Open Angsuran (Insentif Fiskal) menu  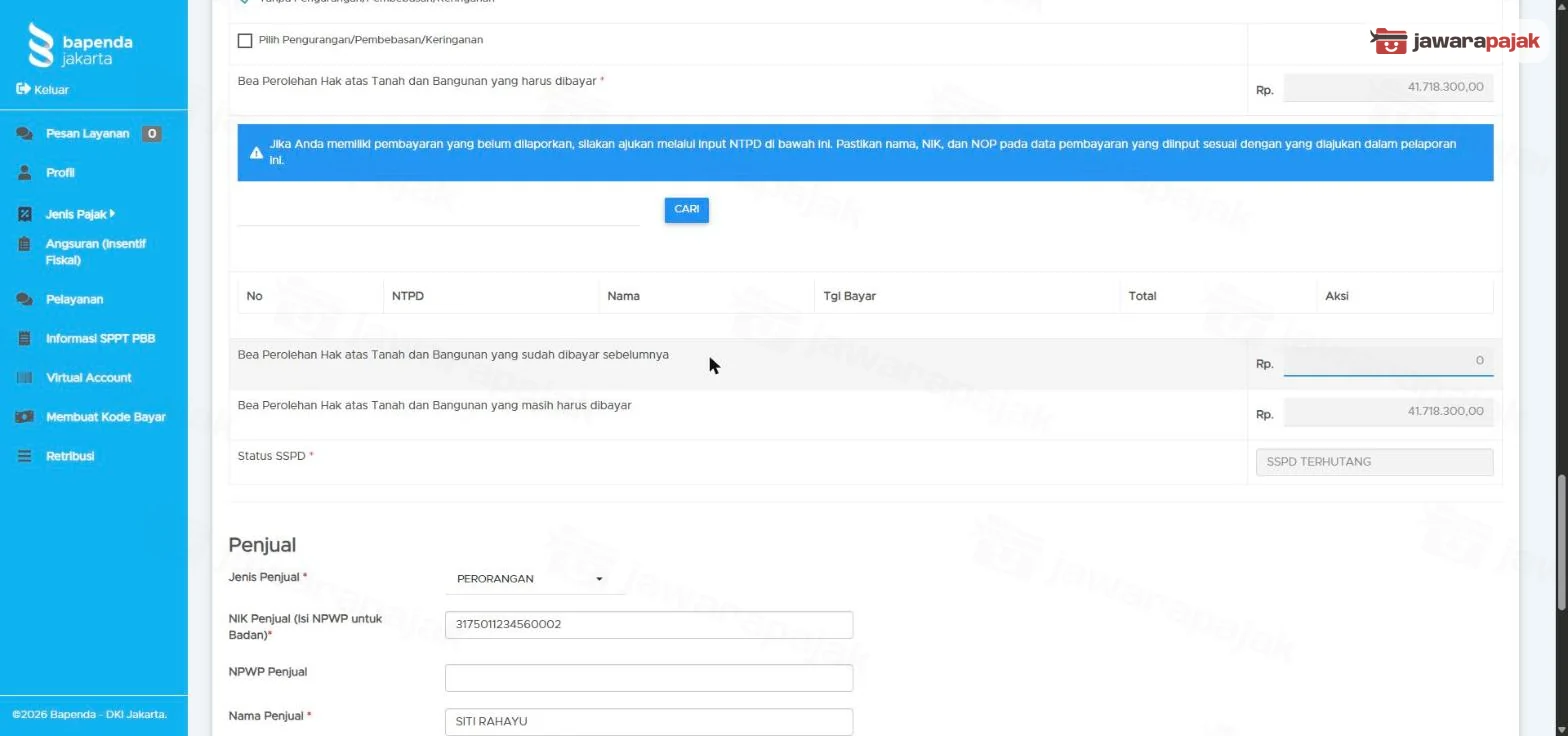click(x=96, y=252)
